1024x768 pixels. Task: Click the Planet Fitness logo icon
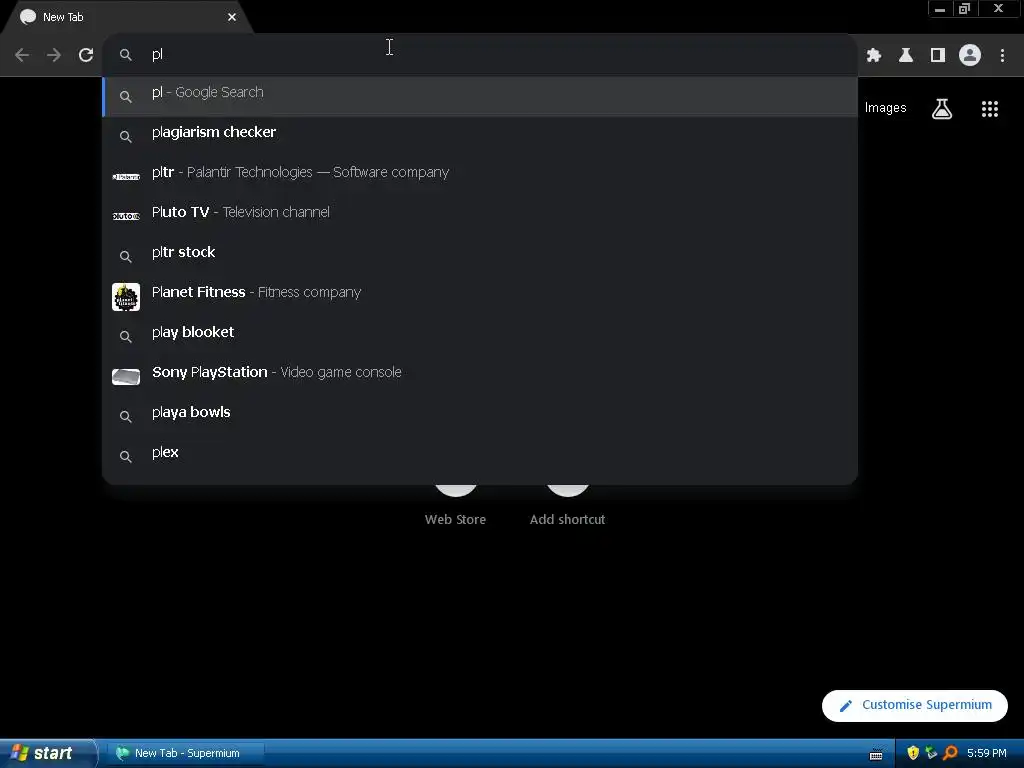coord(126,296)
